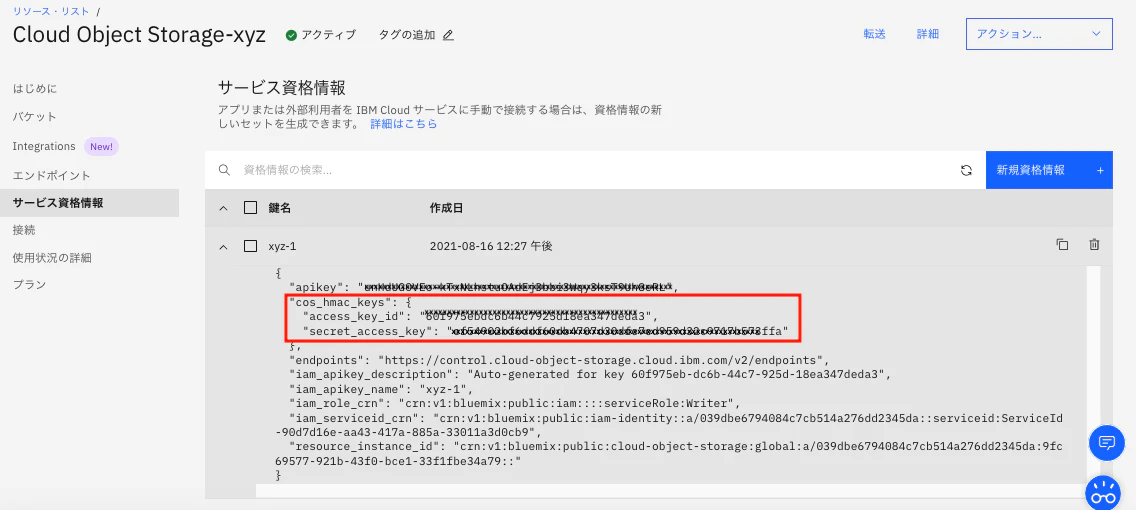Click the apikey line in JSON
This screenshot has height=510, width=1136.
[x=484, y=287]
